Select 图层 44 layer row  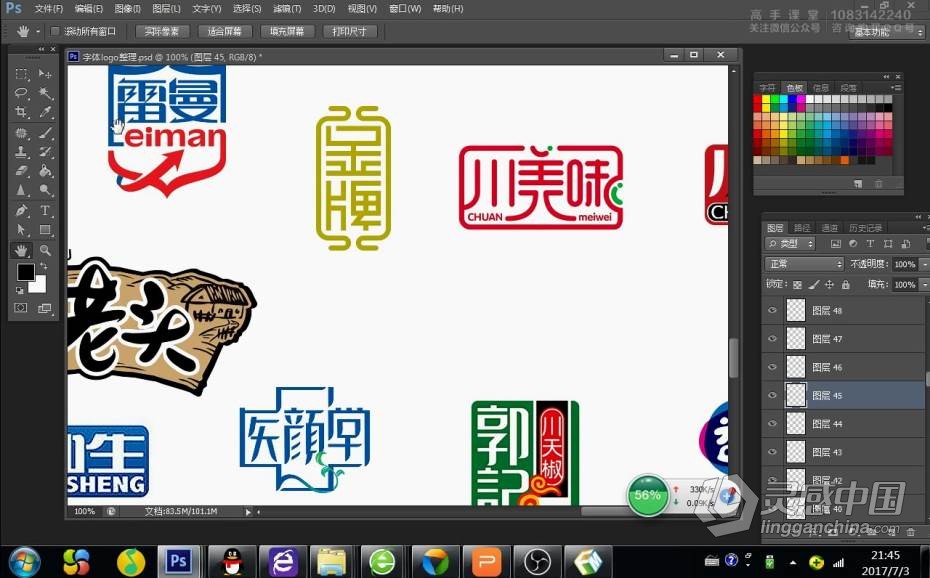(843, 423)
